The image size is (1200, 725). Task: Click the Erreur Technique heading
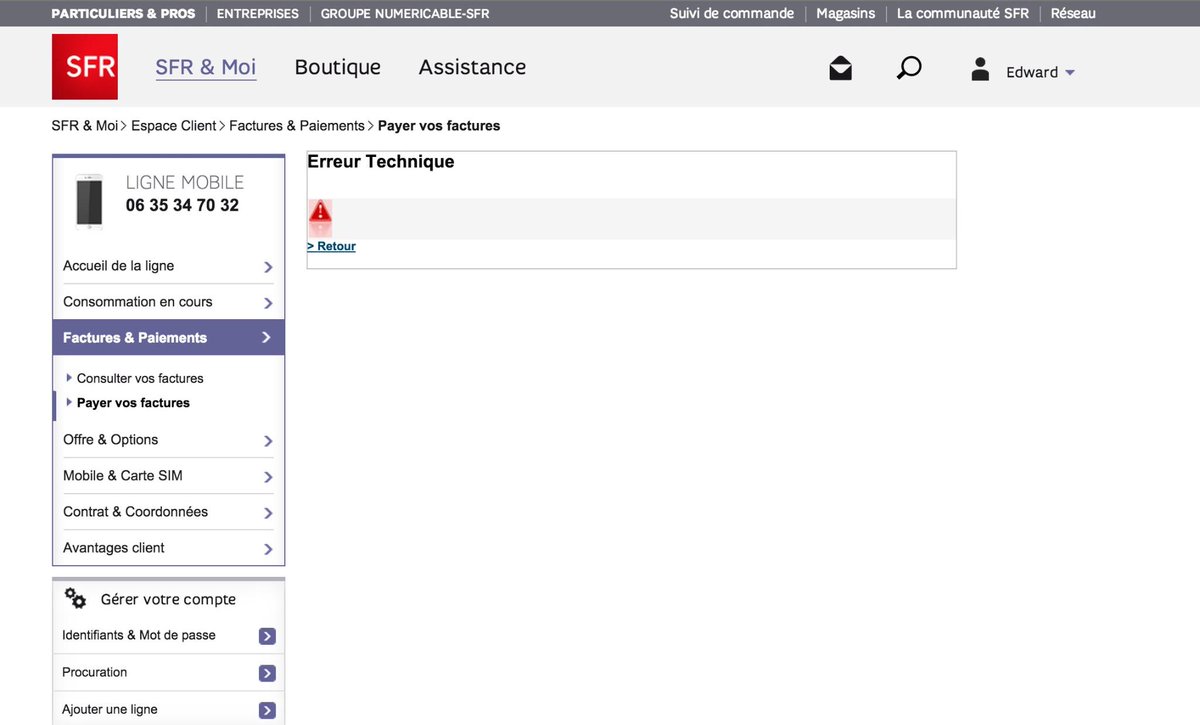pyautogui.click(x=381, y=162)
